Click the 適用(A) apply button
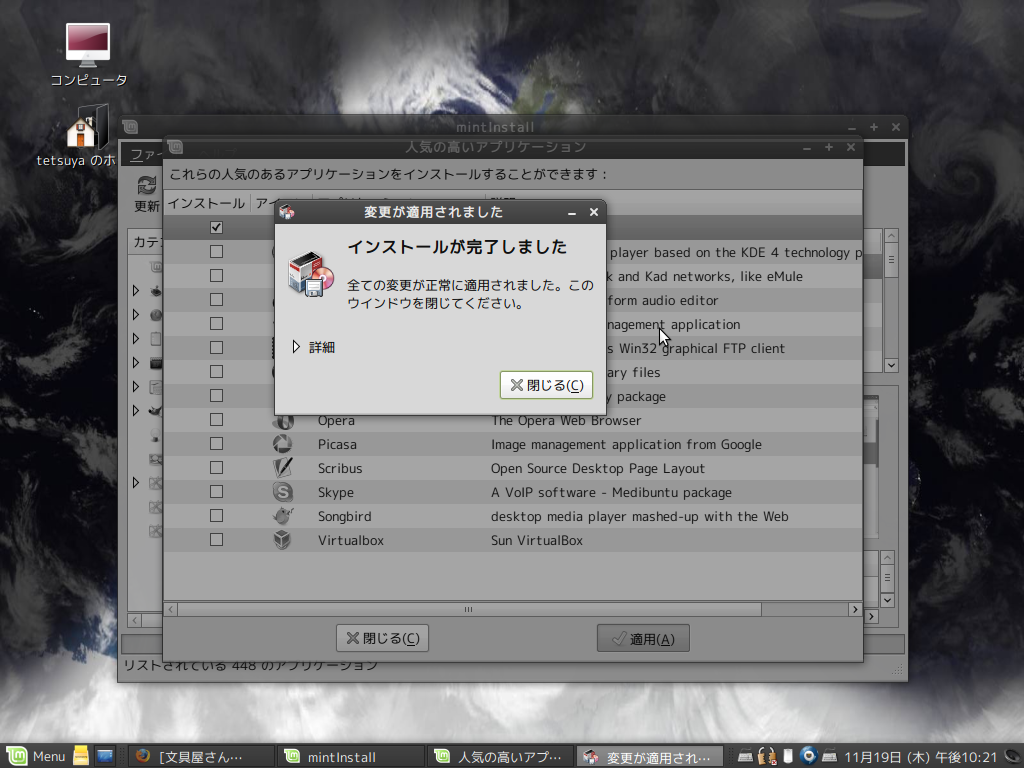The height and width of the screenshot is (768, 1024). (643, 638)
